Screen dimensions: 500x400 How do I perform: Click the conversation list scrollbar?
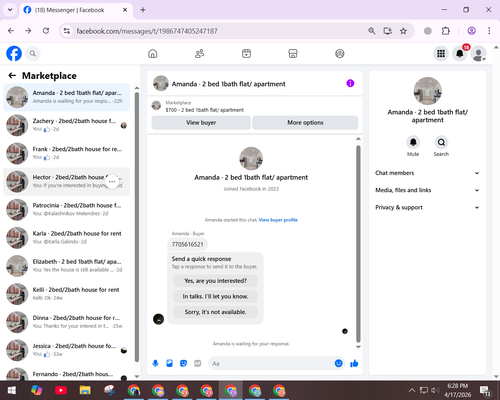(x=137, y=227)
